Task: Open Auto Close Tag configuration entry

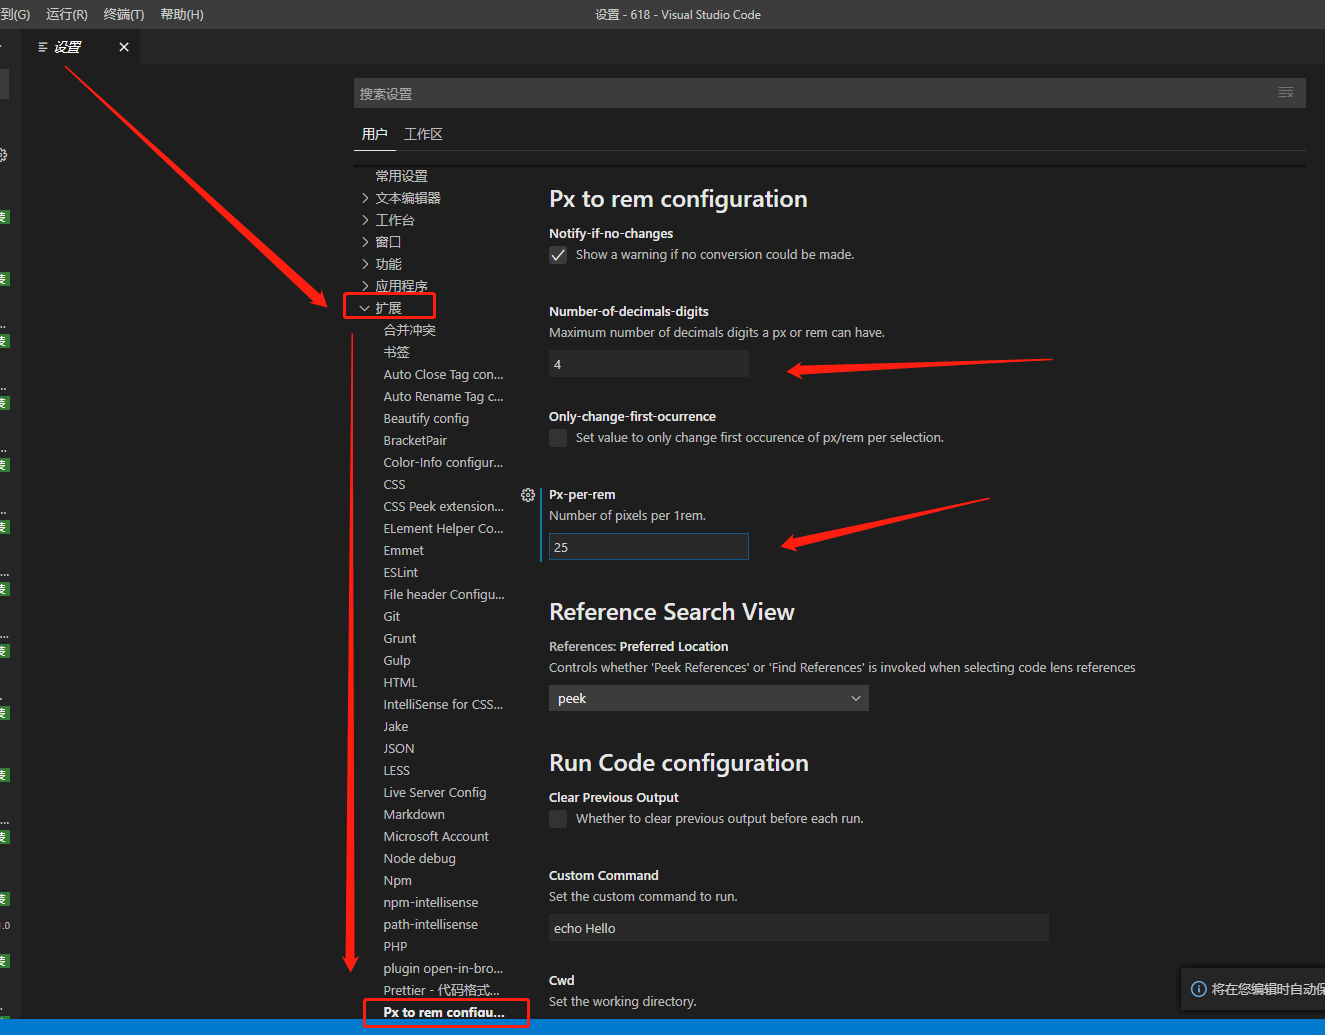Action: [x=443, y=374]
